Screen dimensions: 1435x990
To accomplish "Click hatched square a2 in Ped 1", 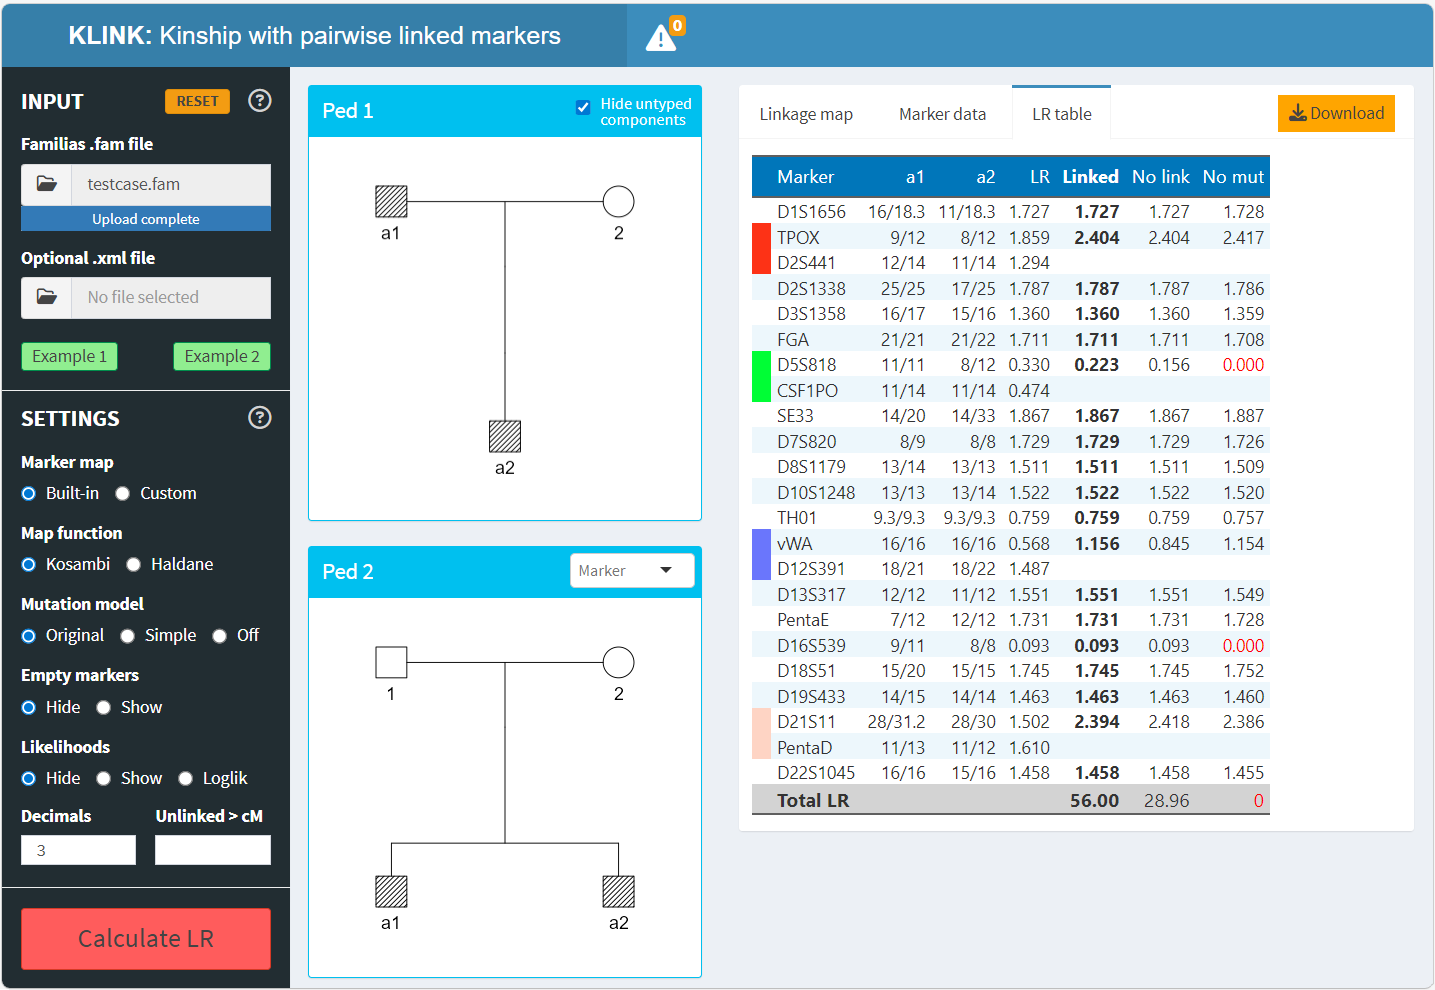I will pos(505,437).
